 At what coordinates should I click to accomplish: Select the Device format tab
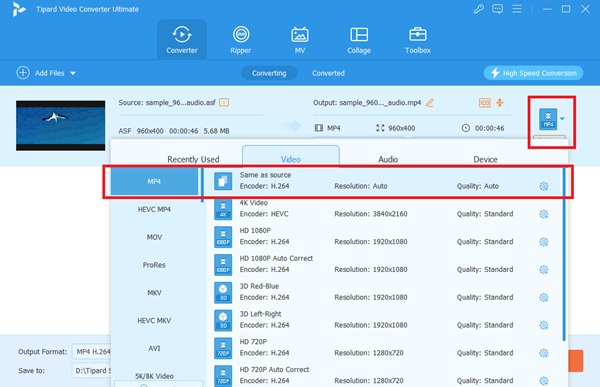click(x=485, y=159)
